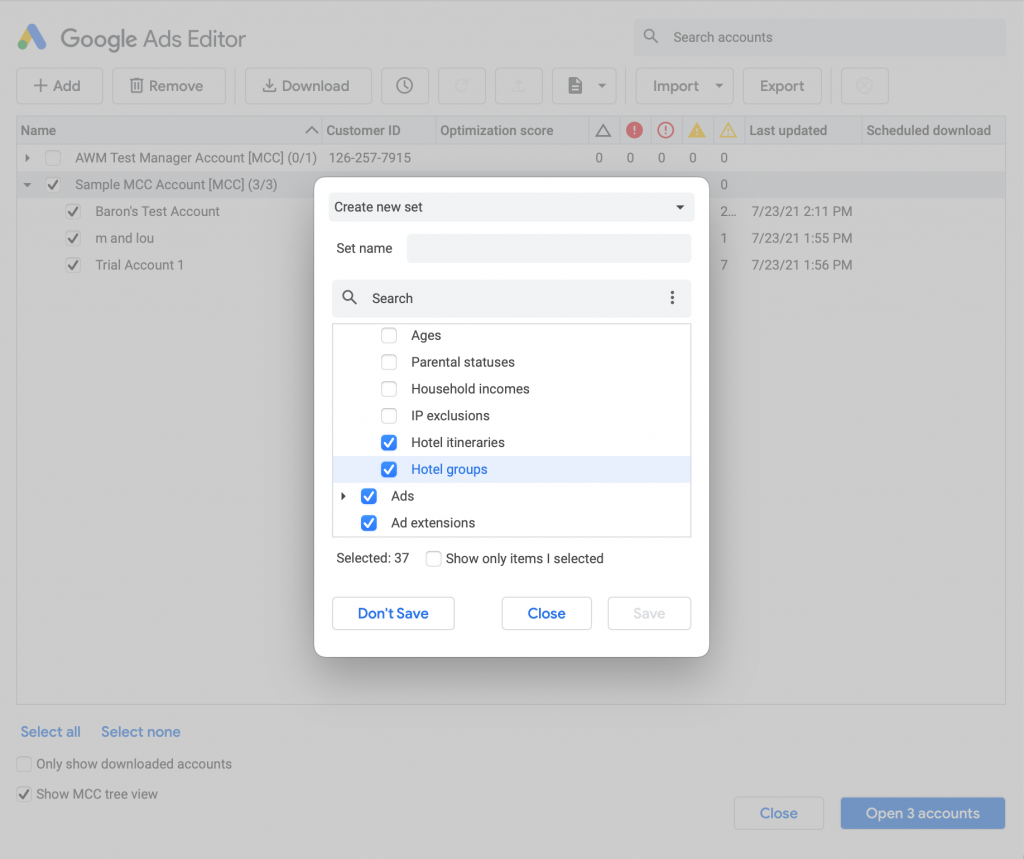The width and height of the screenshot is (1024, 859).
Task: Enable the Household incomes checkbox
Action: click(389, 389)
